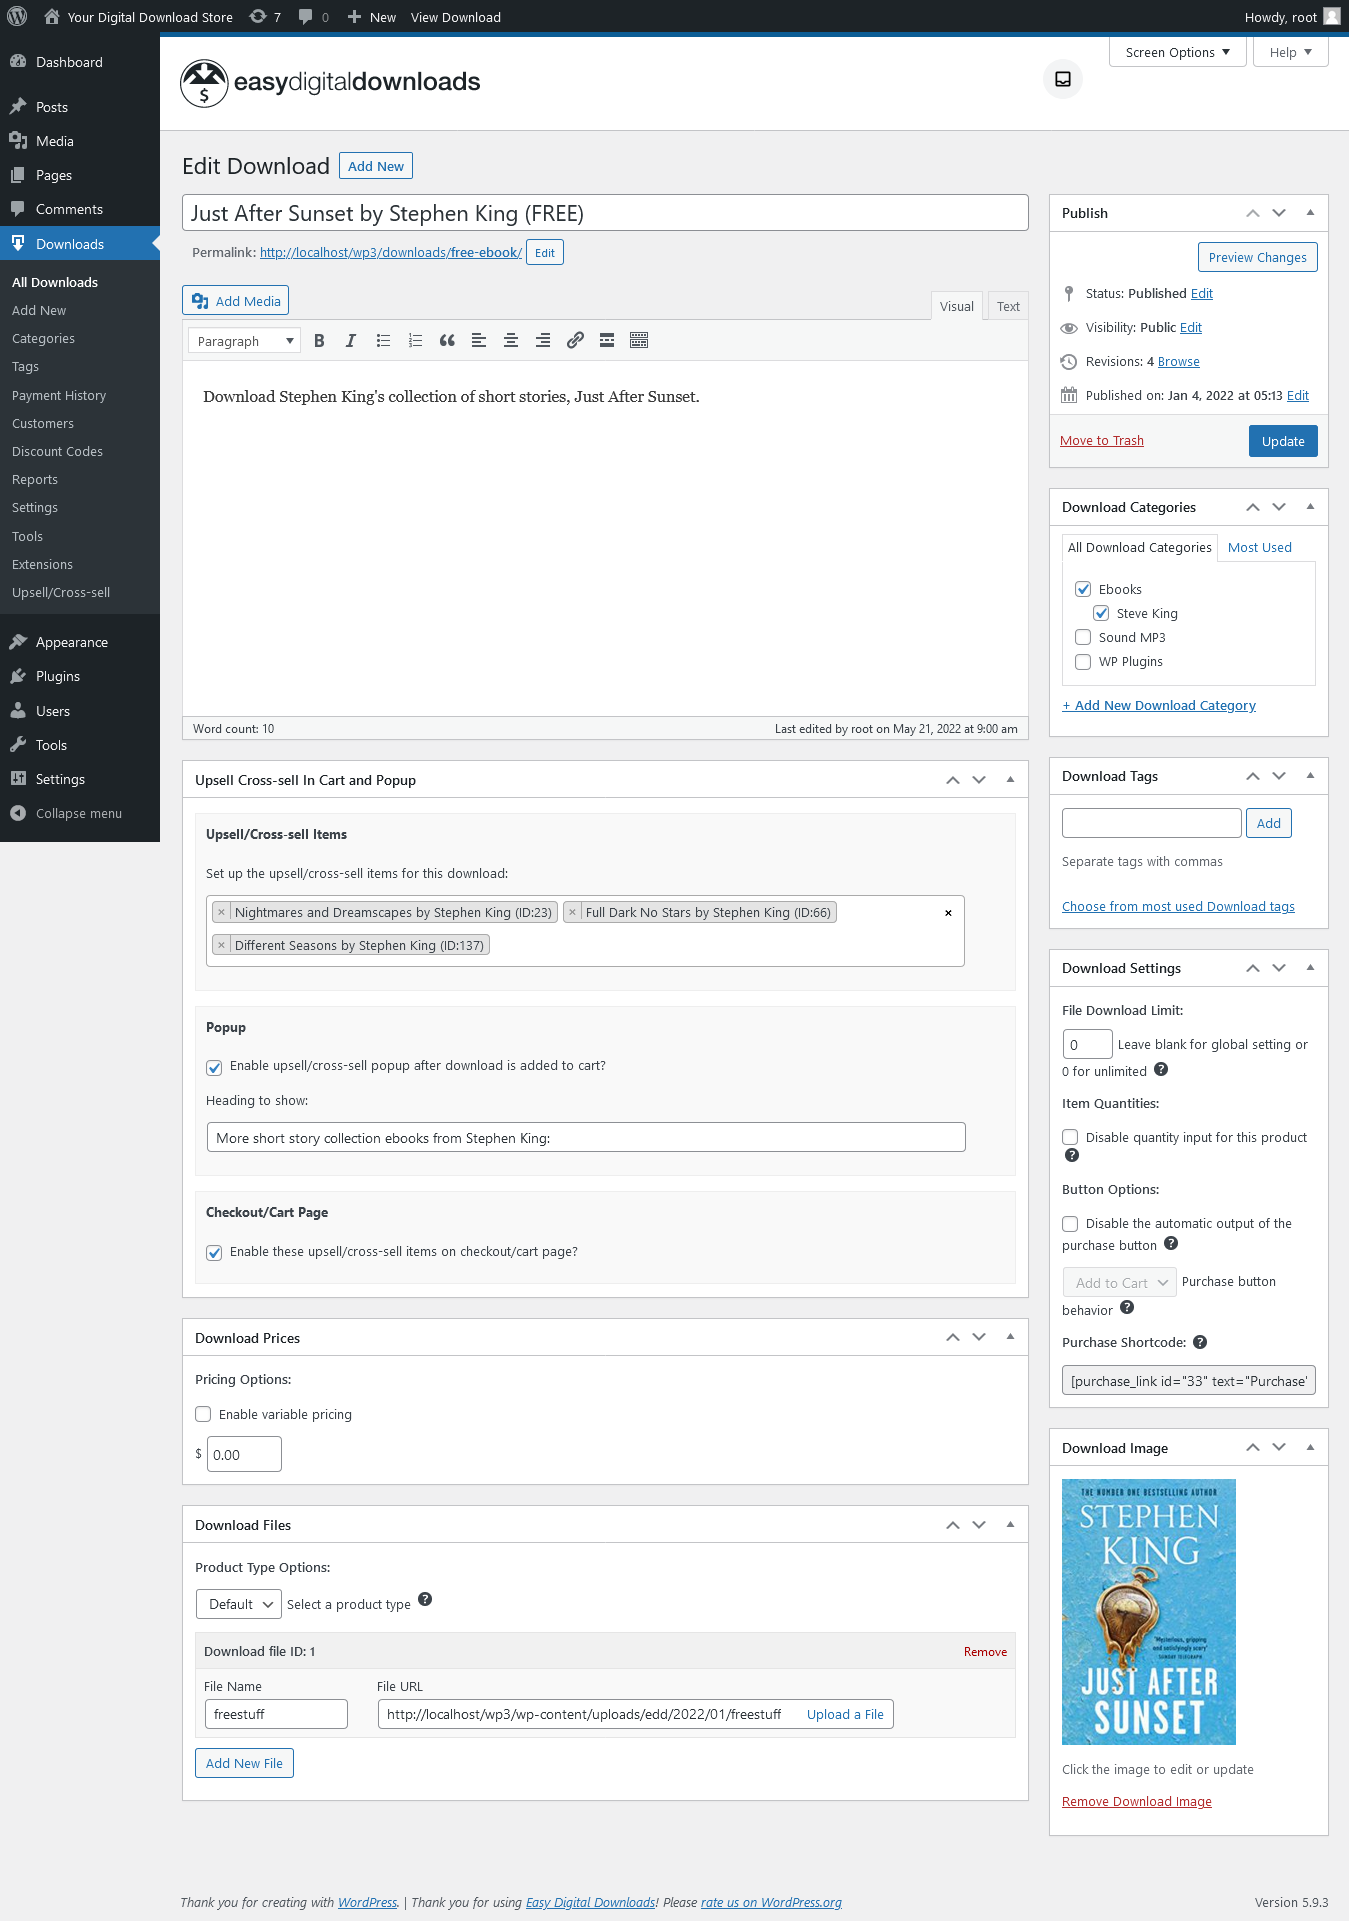Show help for purchase button behavior
Image resolution: width=1349 pixels, height=1921 pixels.
(1127, 1308)
